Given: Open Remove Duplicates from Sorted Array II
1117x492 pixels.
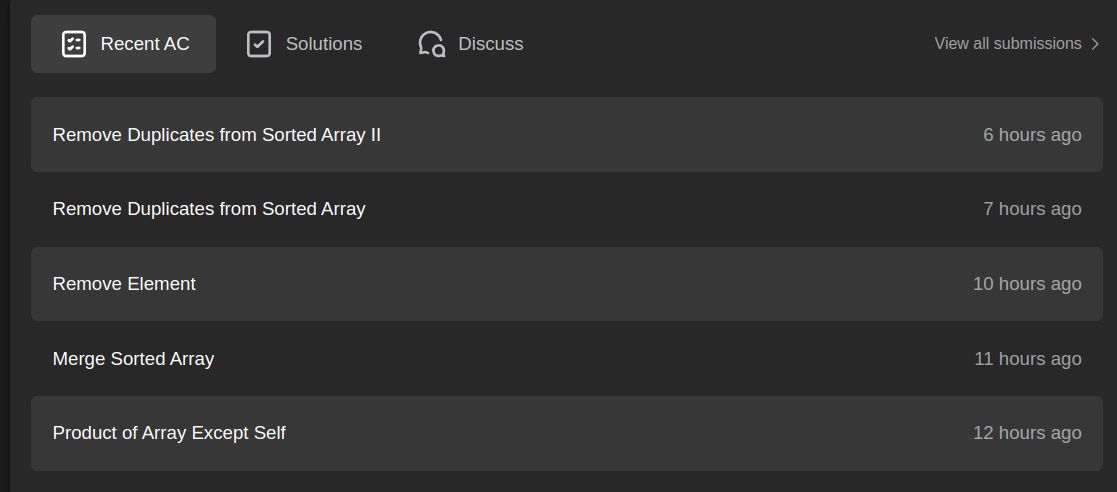Looking at the screenshot, I should click(x=217, y=135).
